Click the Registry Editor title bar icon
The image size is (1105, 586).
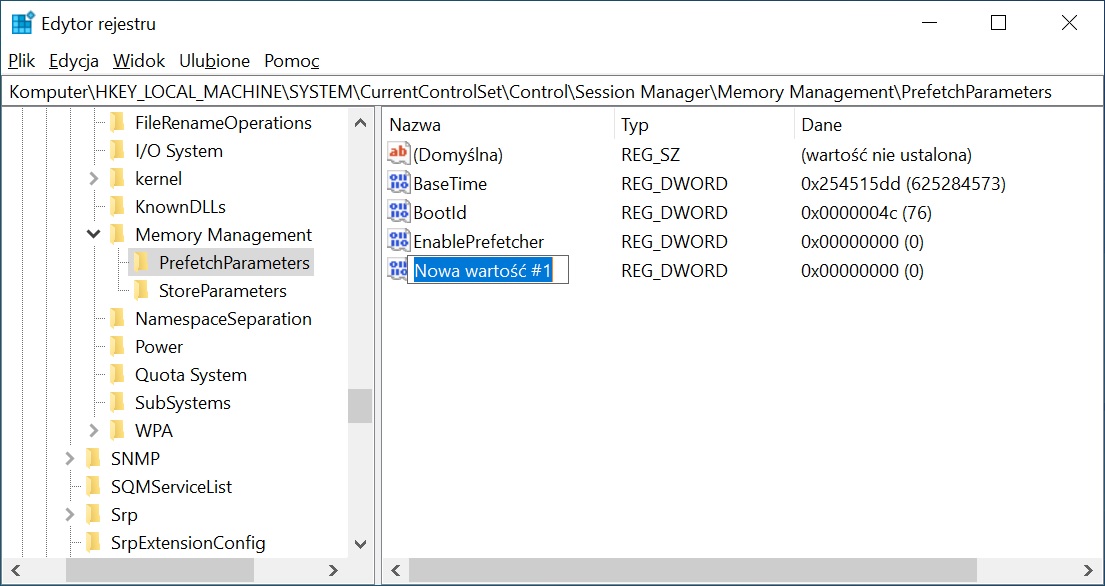(x=22, y=23)
